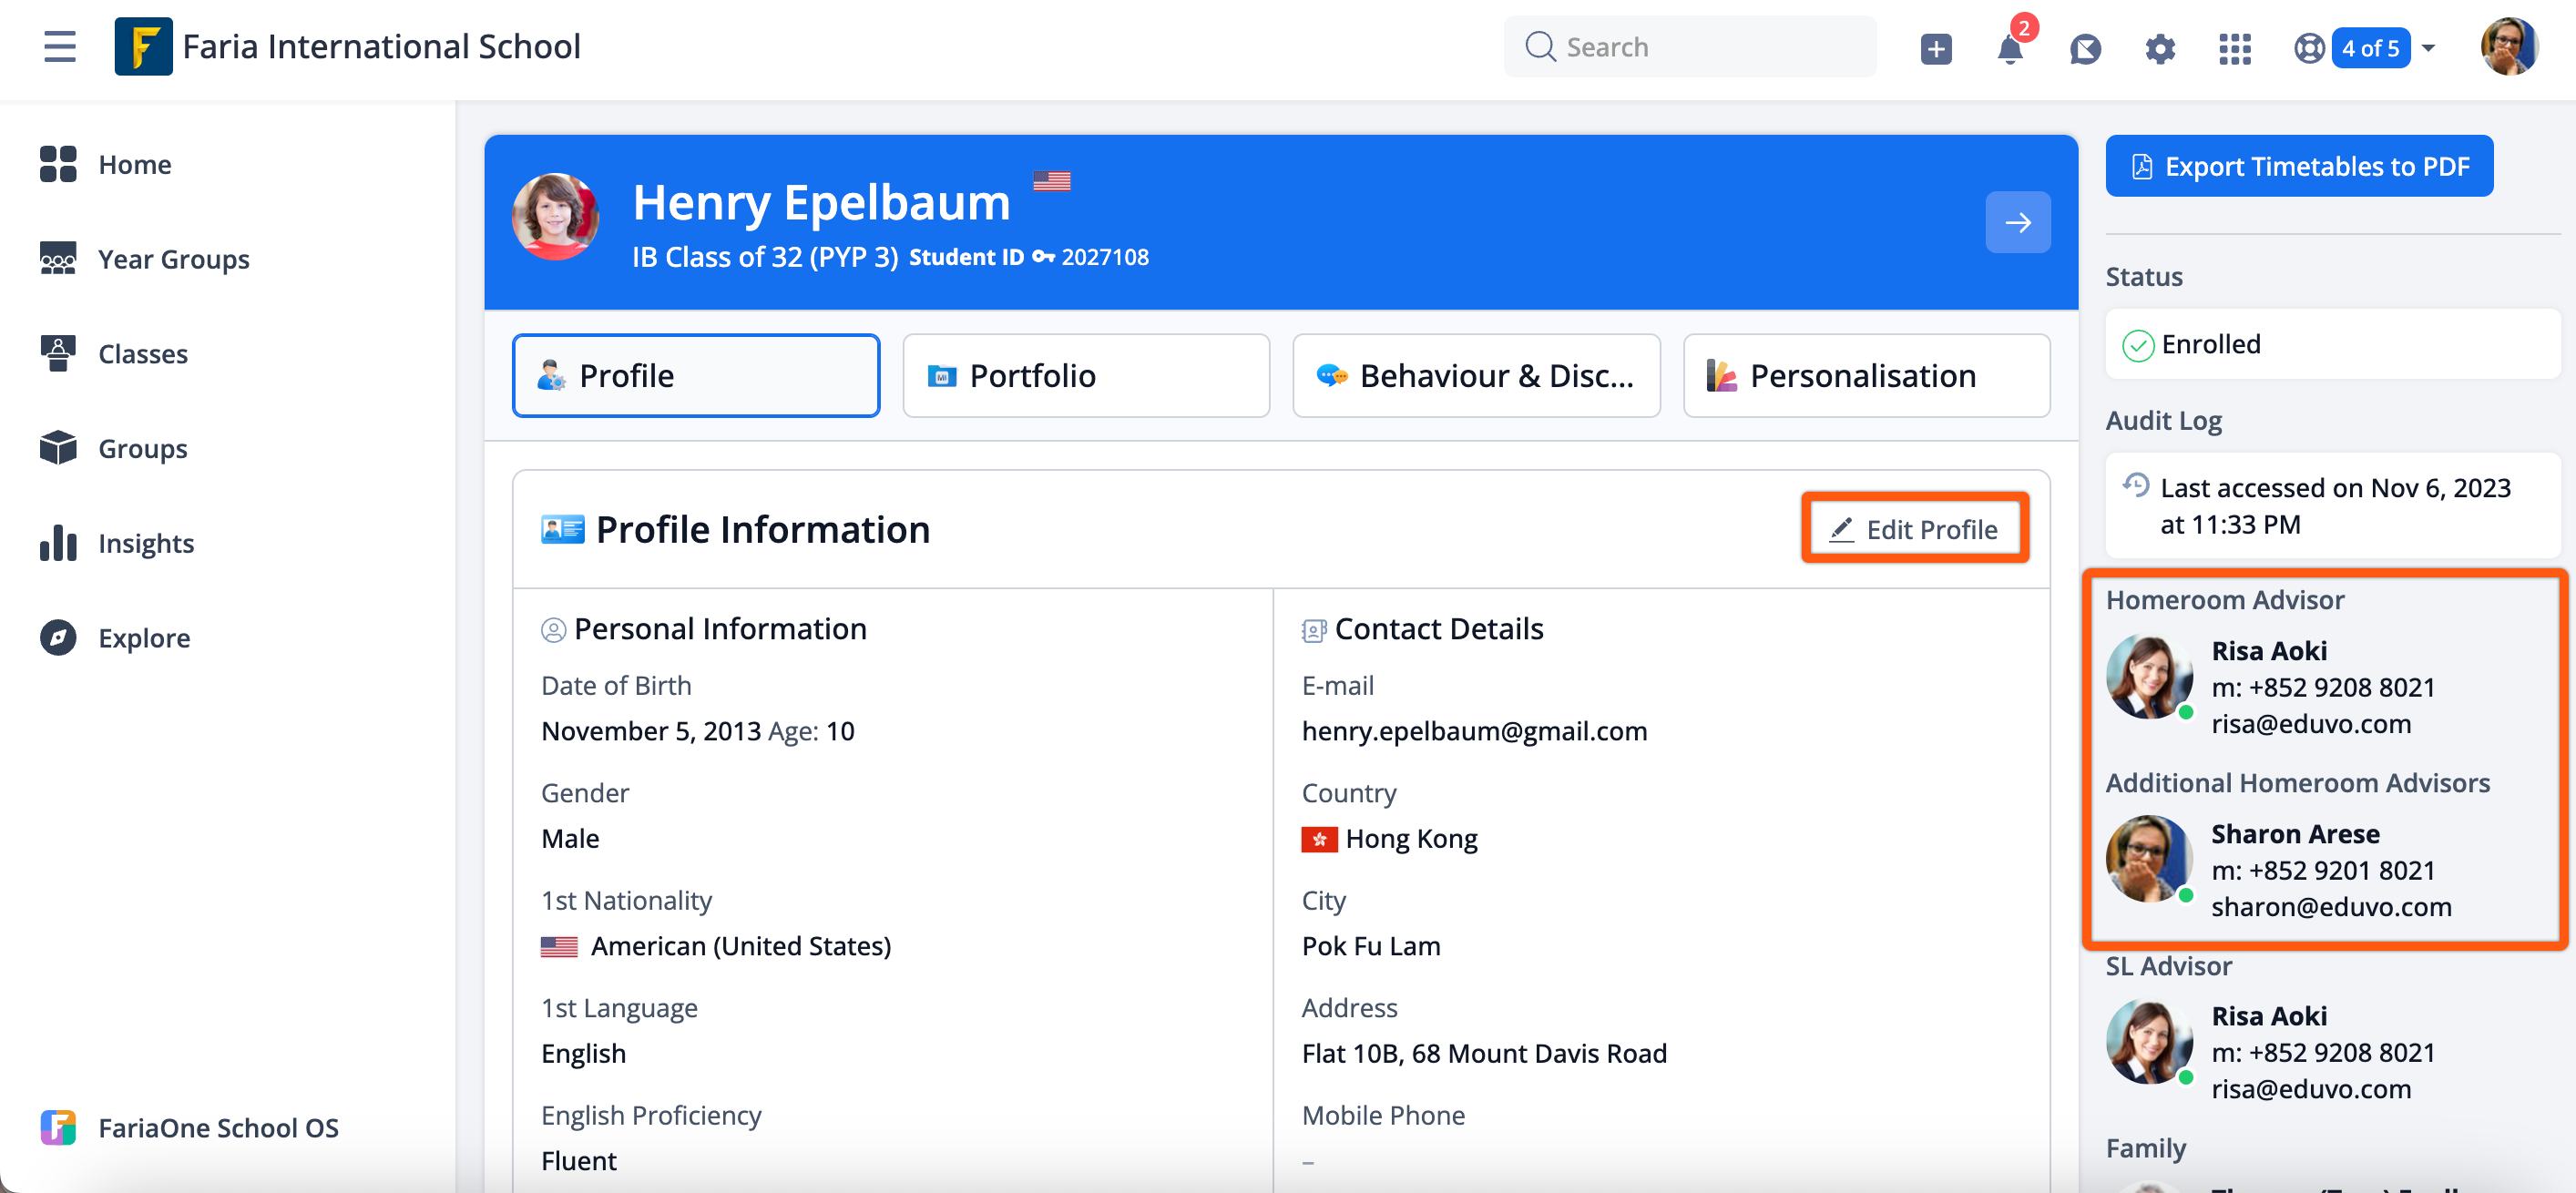Open the messages chat bubble icon
2576x1193 pixels.
(x=2084, y=48)
